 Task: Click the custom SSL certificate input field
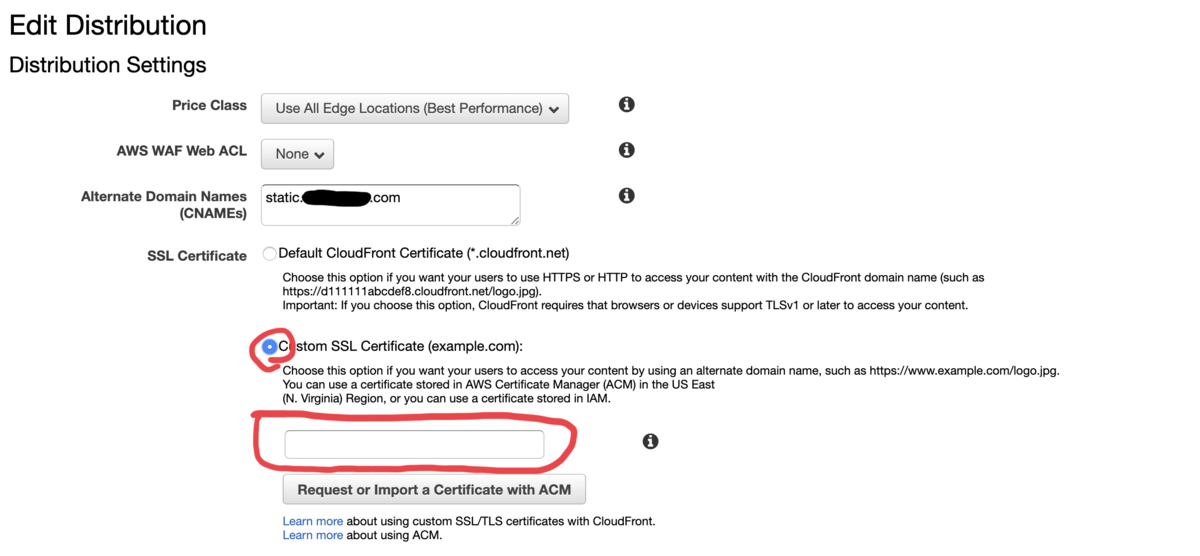click(414, 444)
